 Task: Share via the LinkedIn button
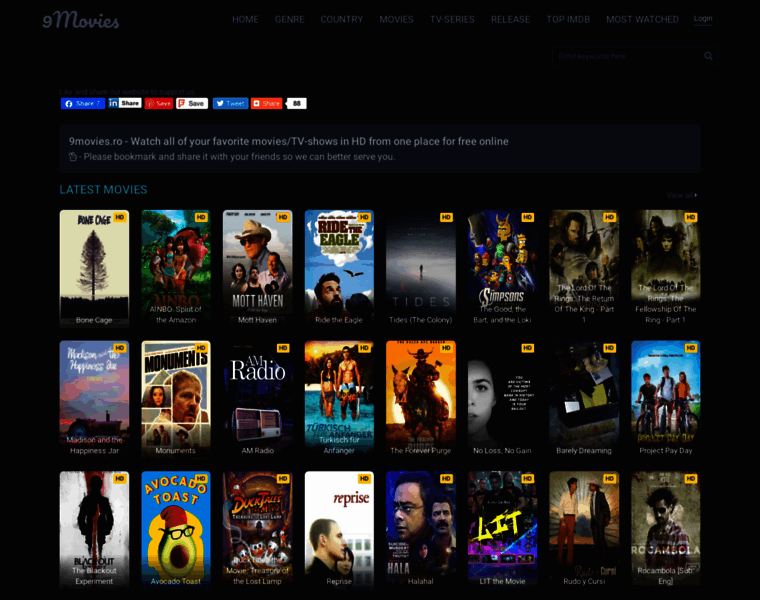(125, 103)
